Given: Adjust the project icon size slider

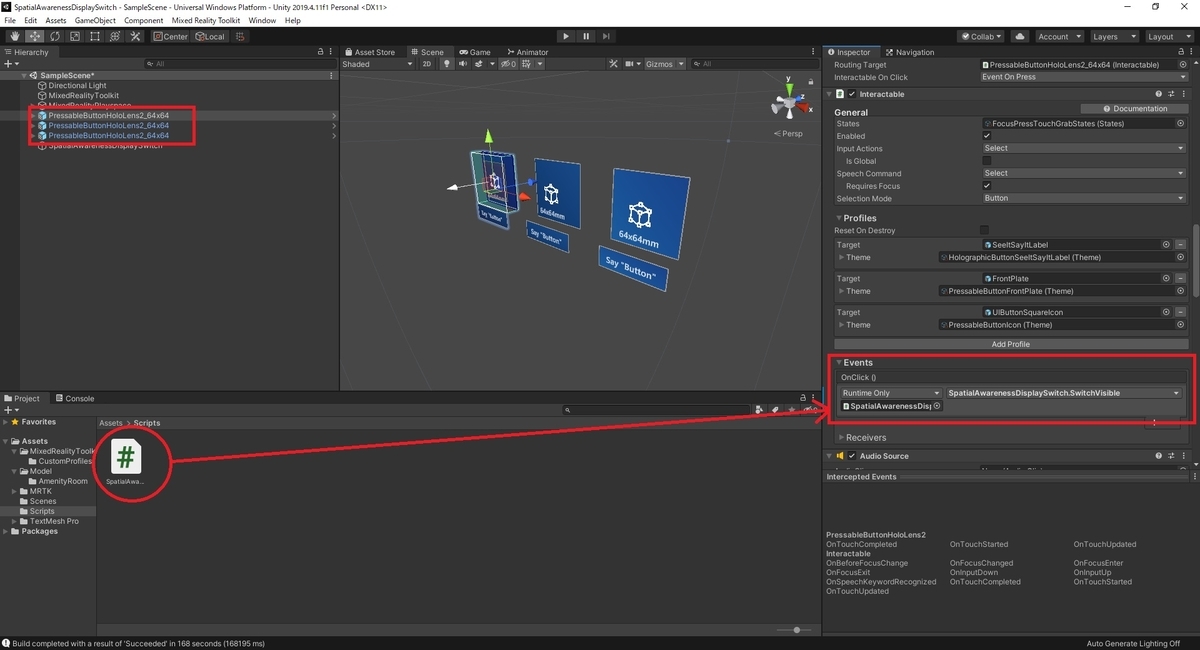Looking at the screenshot, I should click(796, 630).
